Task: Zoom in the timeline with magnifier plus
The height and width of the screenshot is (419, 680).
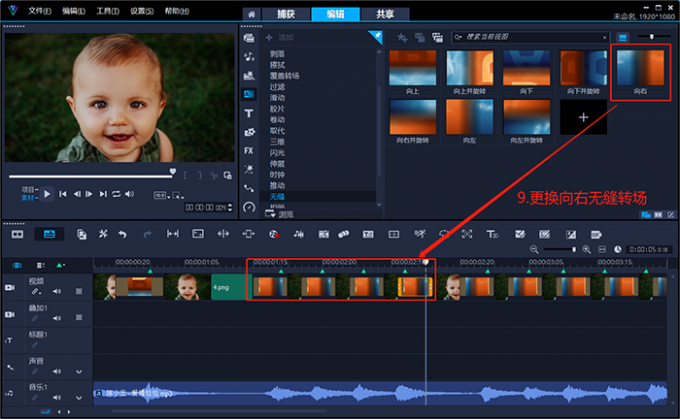Action: coord(587,249)
